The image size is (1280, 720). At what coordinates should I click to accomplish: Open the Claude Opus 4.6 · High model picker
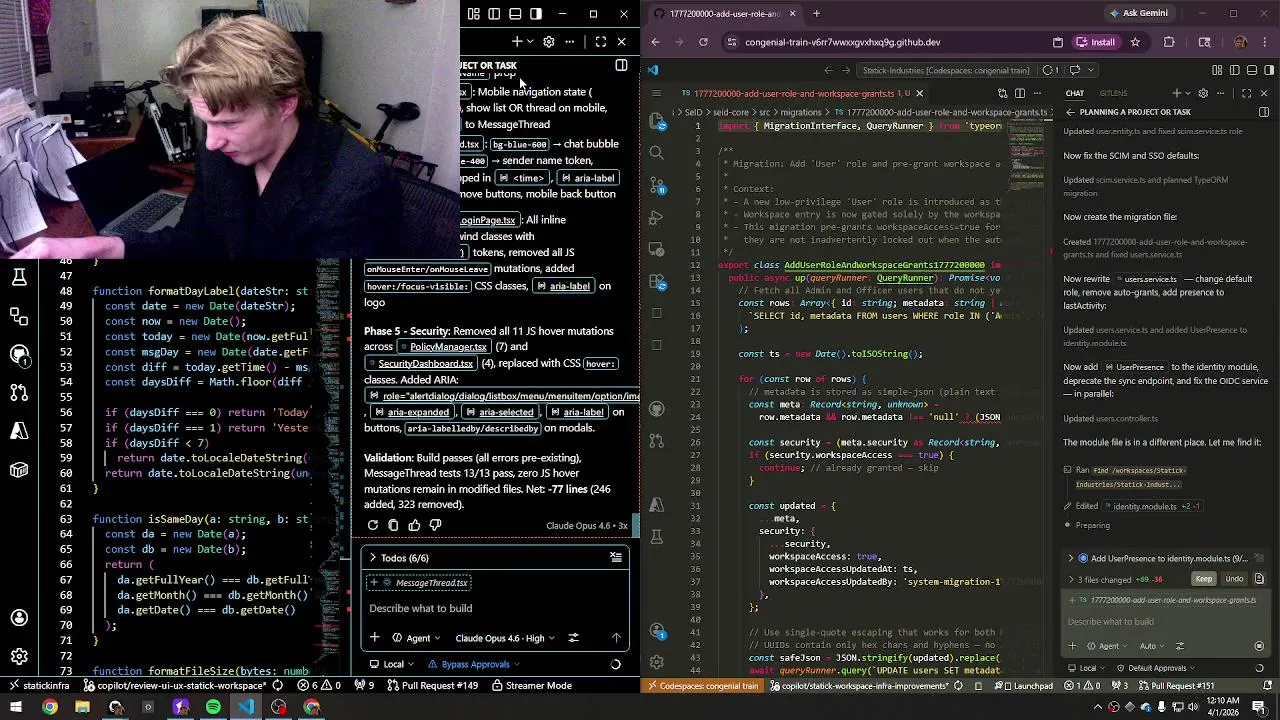pos(504,638)
